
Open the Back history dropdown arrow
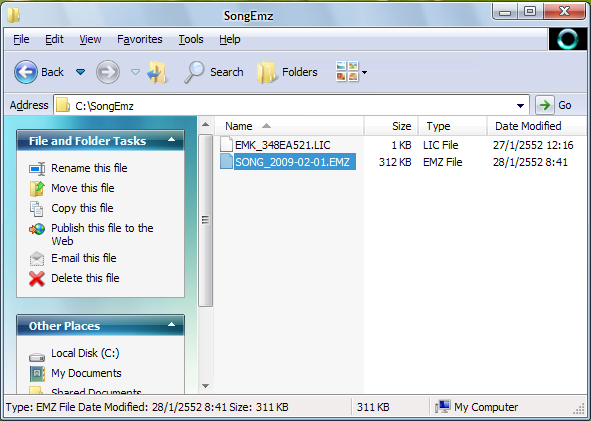pos(81,72)
